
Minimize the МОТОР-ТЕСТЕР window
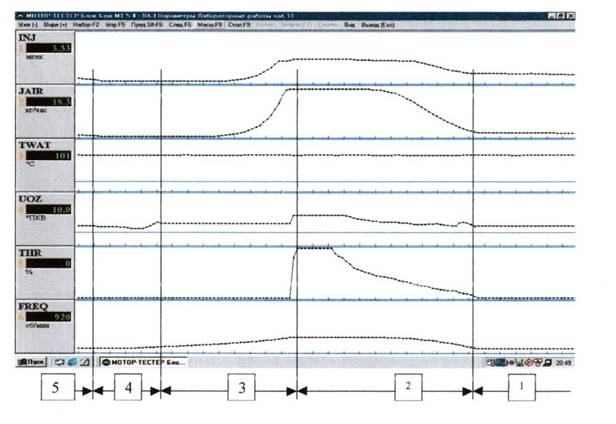[552, 16]
